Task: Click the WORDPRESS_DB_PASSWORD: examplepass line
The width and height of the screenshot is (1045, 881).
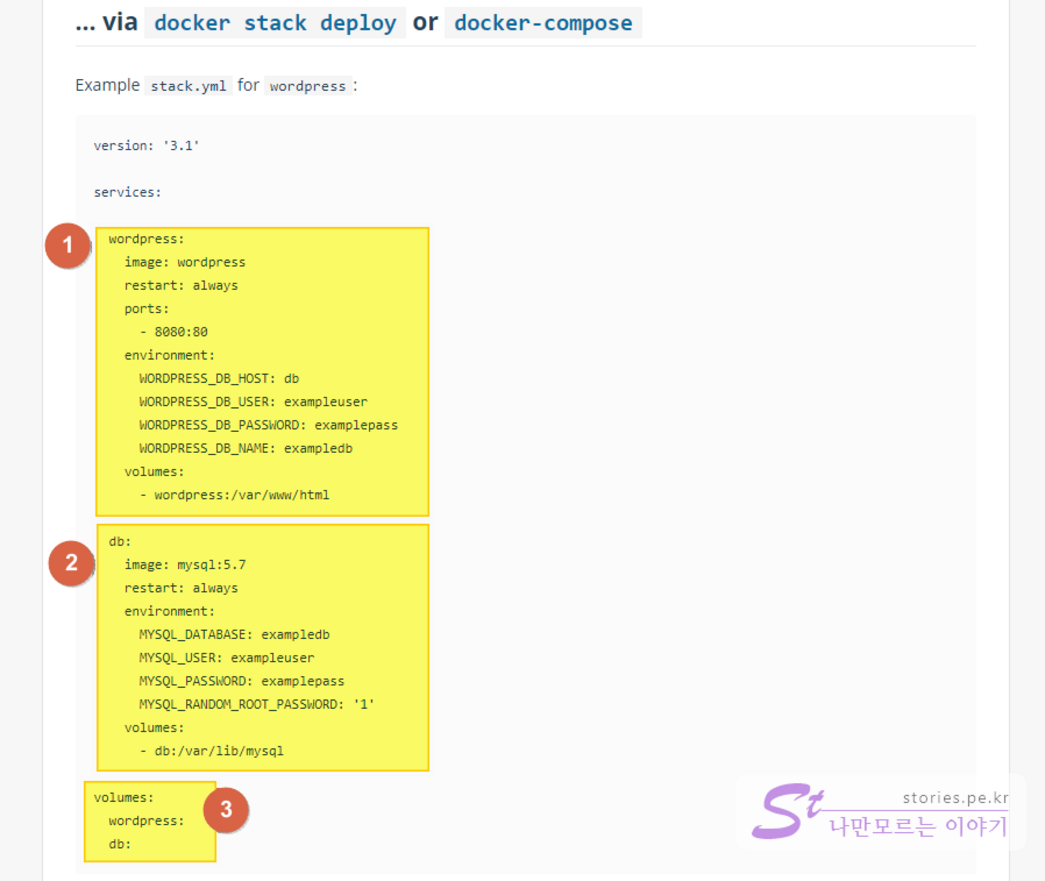Action: pyautogui.click(x=268, y=425)
